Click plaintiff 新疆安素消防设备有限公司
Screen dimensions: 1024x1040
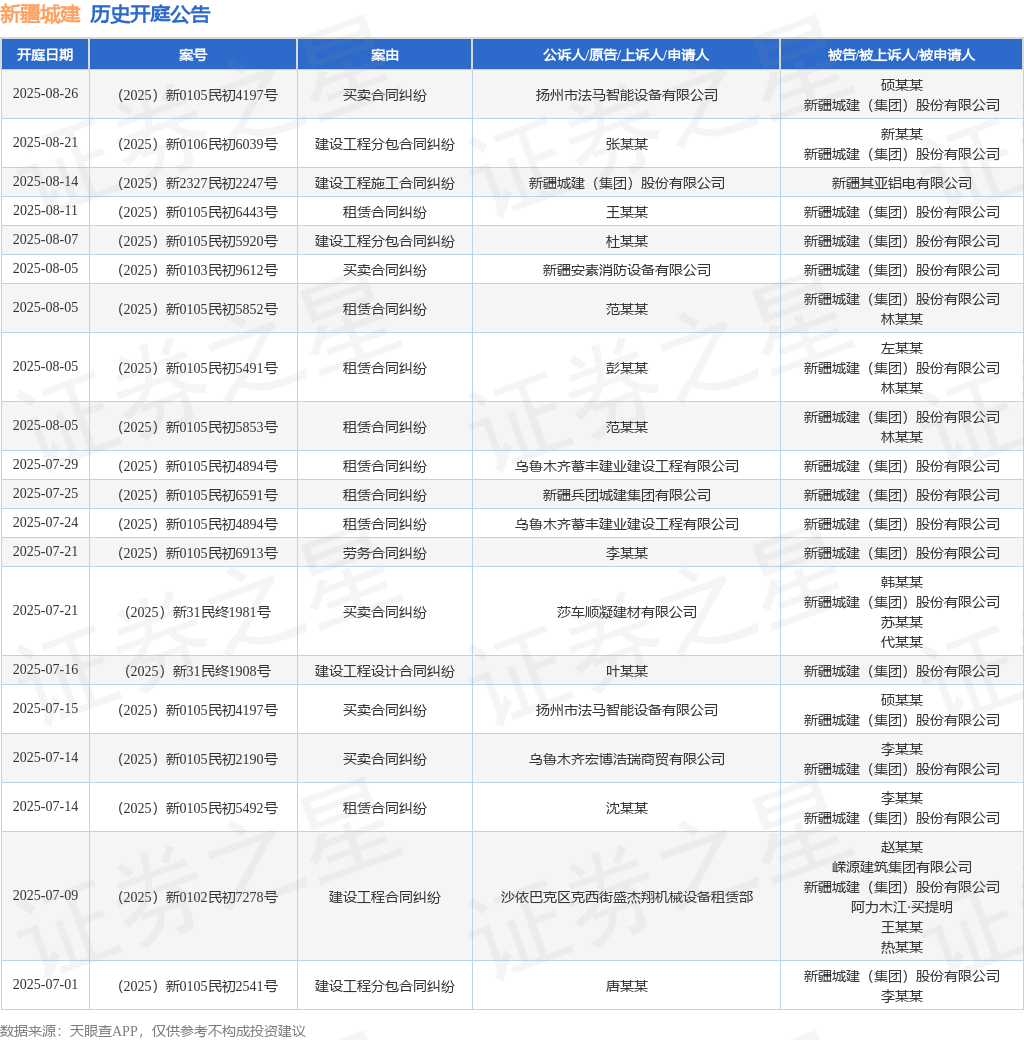coord(626,270)
